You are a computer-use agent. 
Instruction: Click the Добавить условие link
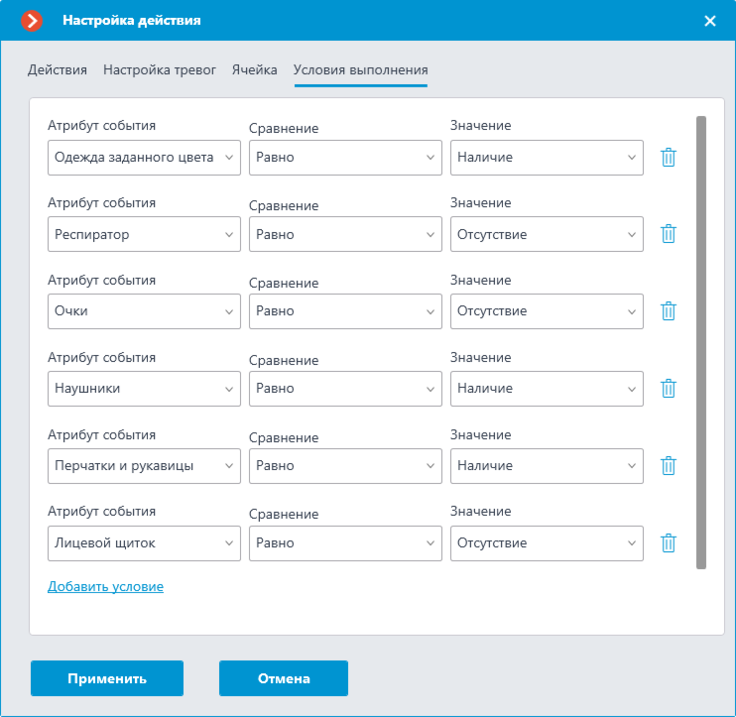106,587
